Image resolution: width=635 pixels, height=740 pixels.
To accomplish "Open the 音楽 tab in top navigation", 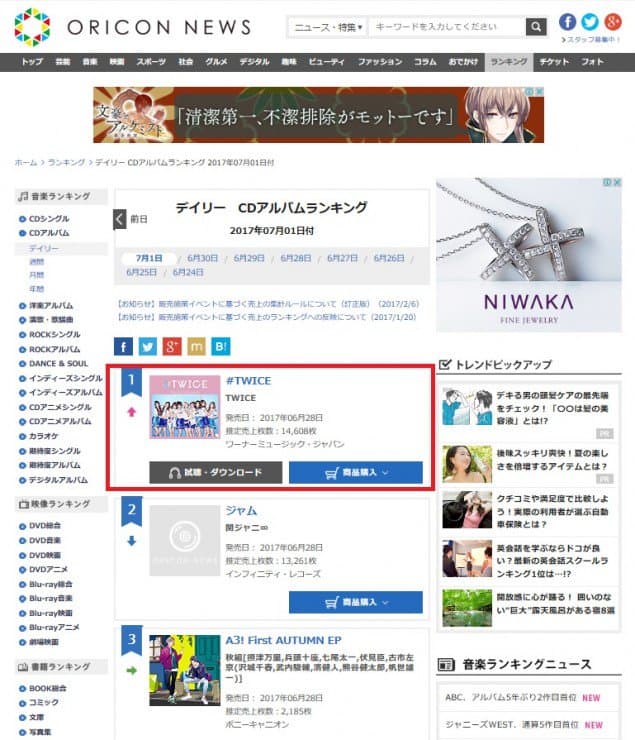I will pos(90,62).
